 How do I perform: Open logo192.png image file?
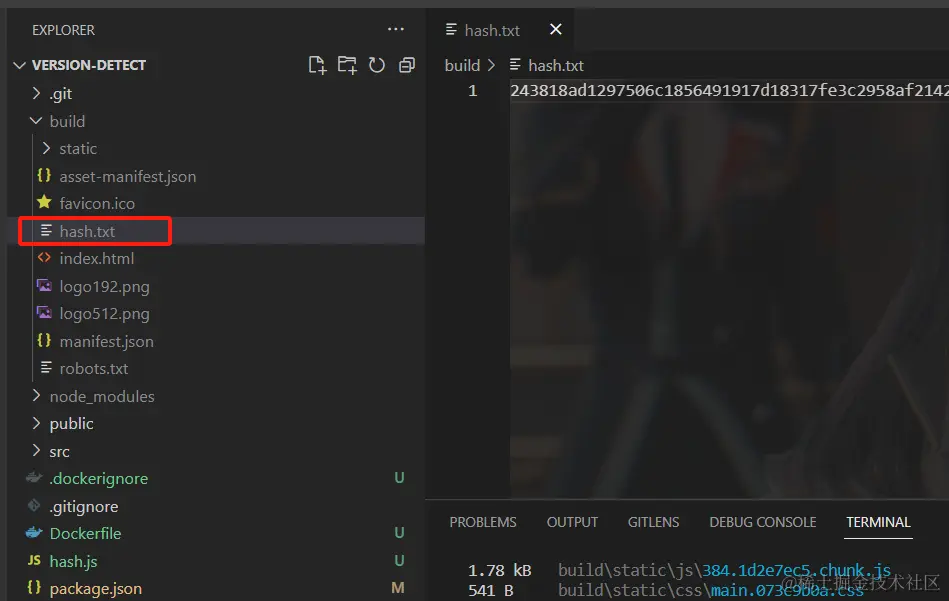(104, 286)
